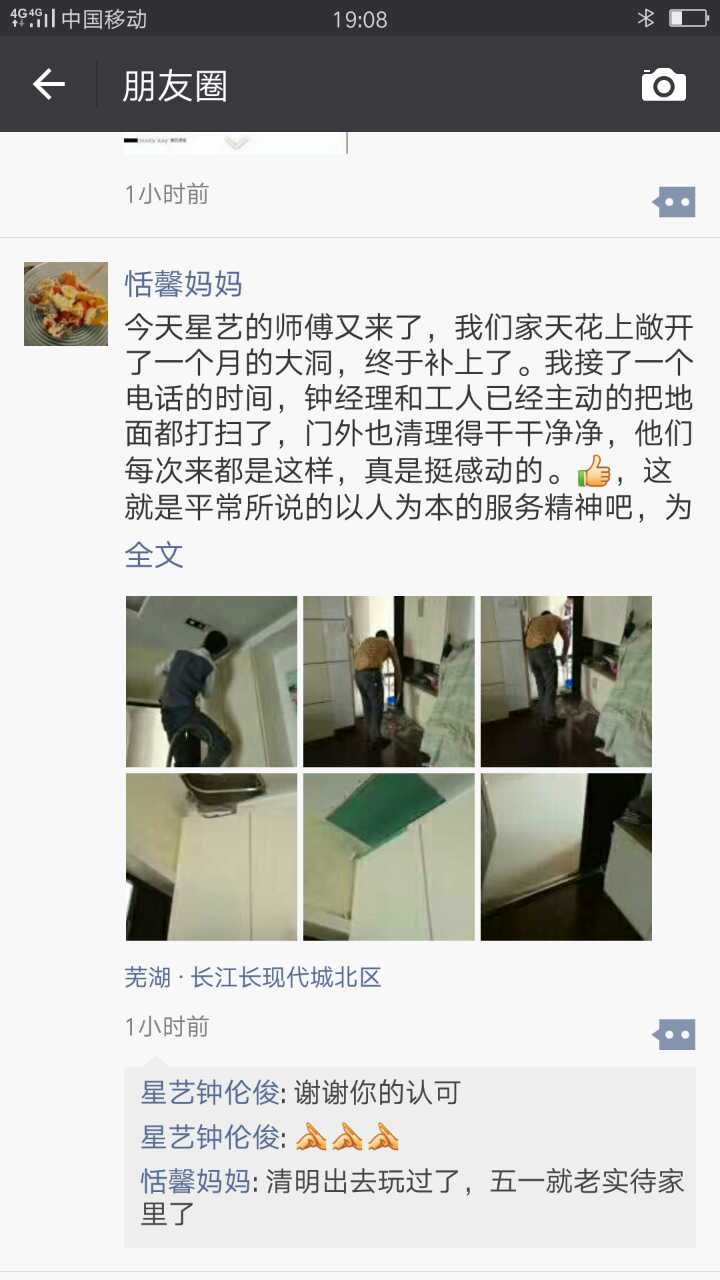Open 恬馨妈妈's food avatar picture
The width and height of the screenshot is (720, 1280).
[x=66, y=304]
